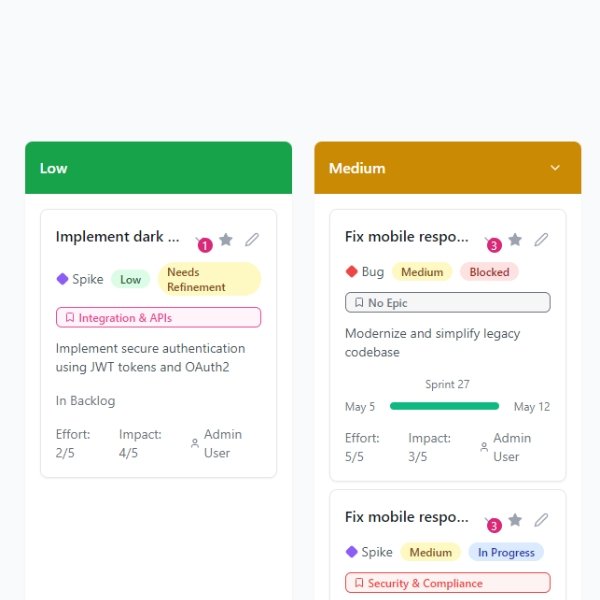
Task: Edit the Implement dark card with pencil icon
Action: pyautogui.click(x=252, y=240)
